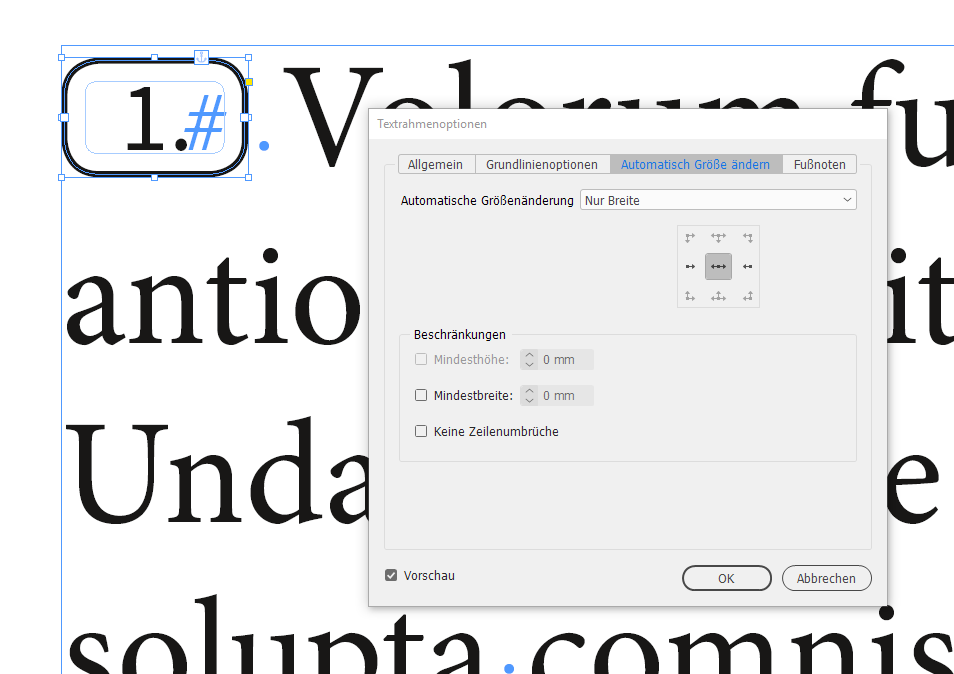Click the top-left corner handle of frame

[x=61, y=58]
